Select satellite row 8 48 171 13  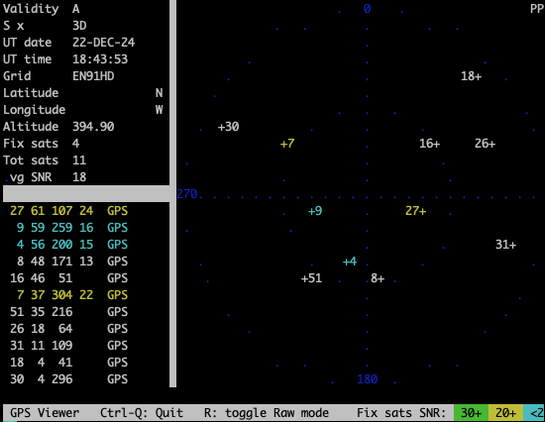pyautogui.click(x=72, y=261)
